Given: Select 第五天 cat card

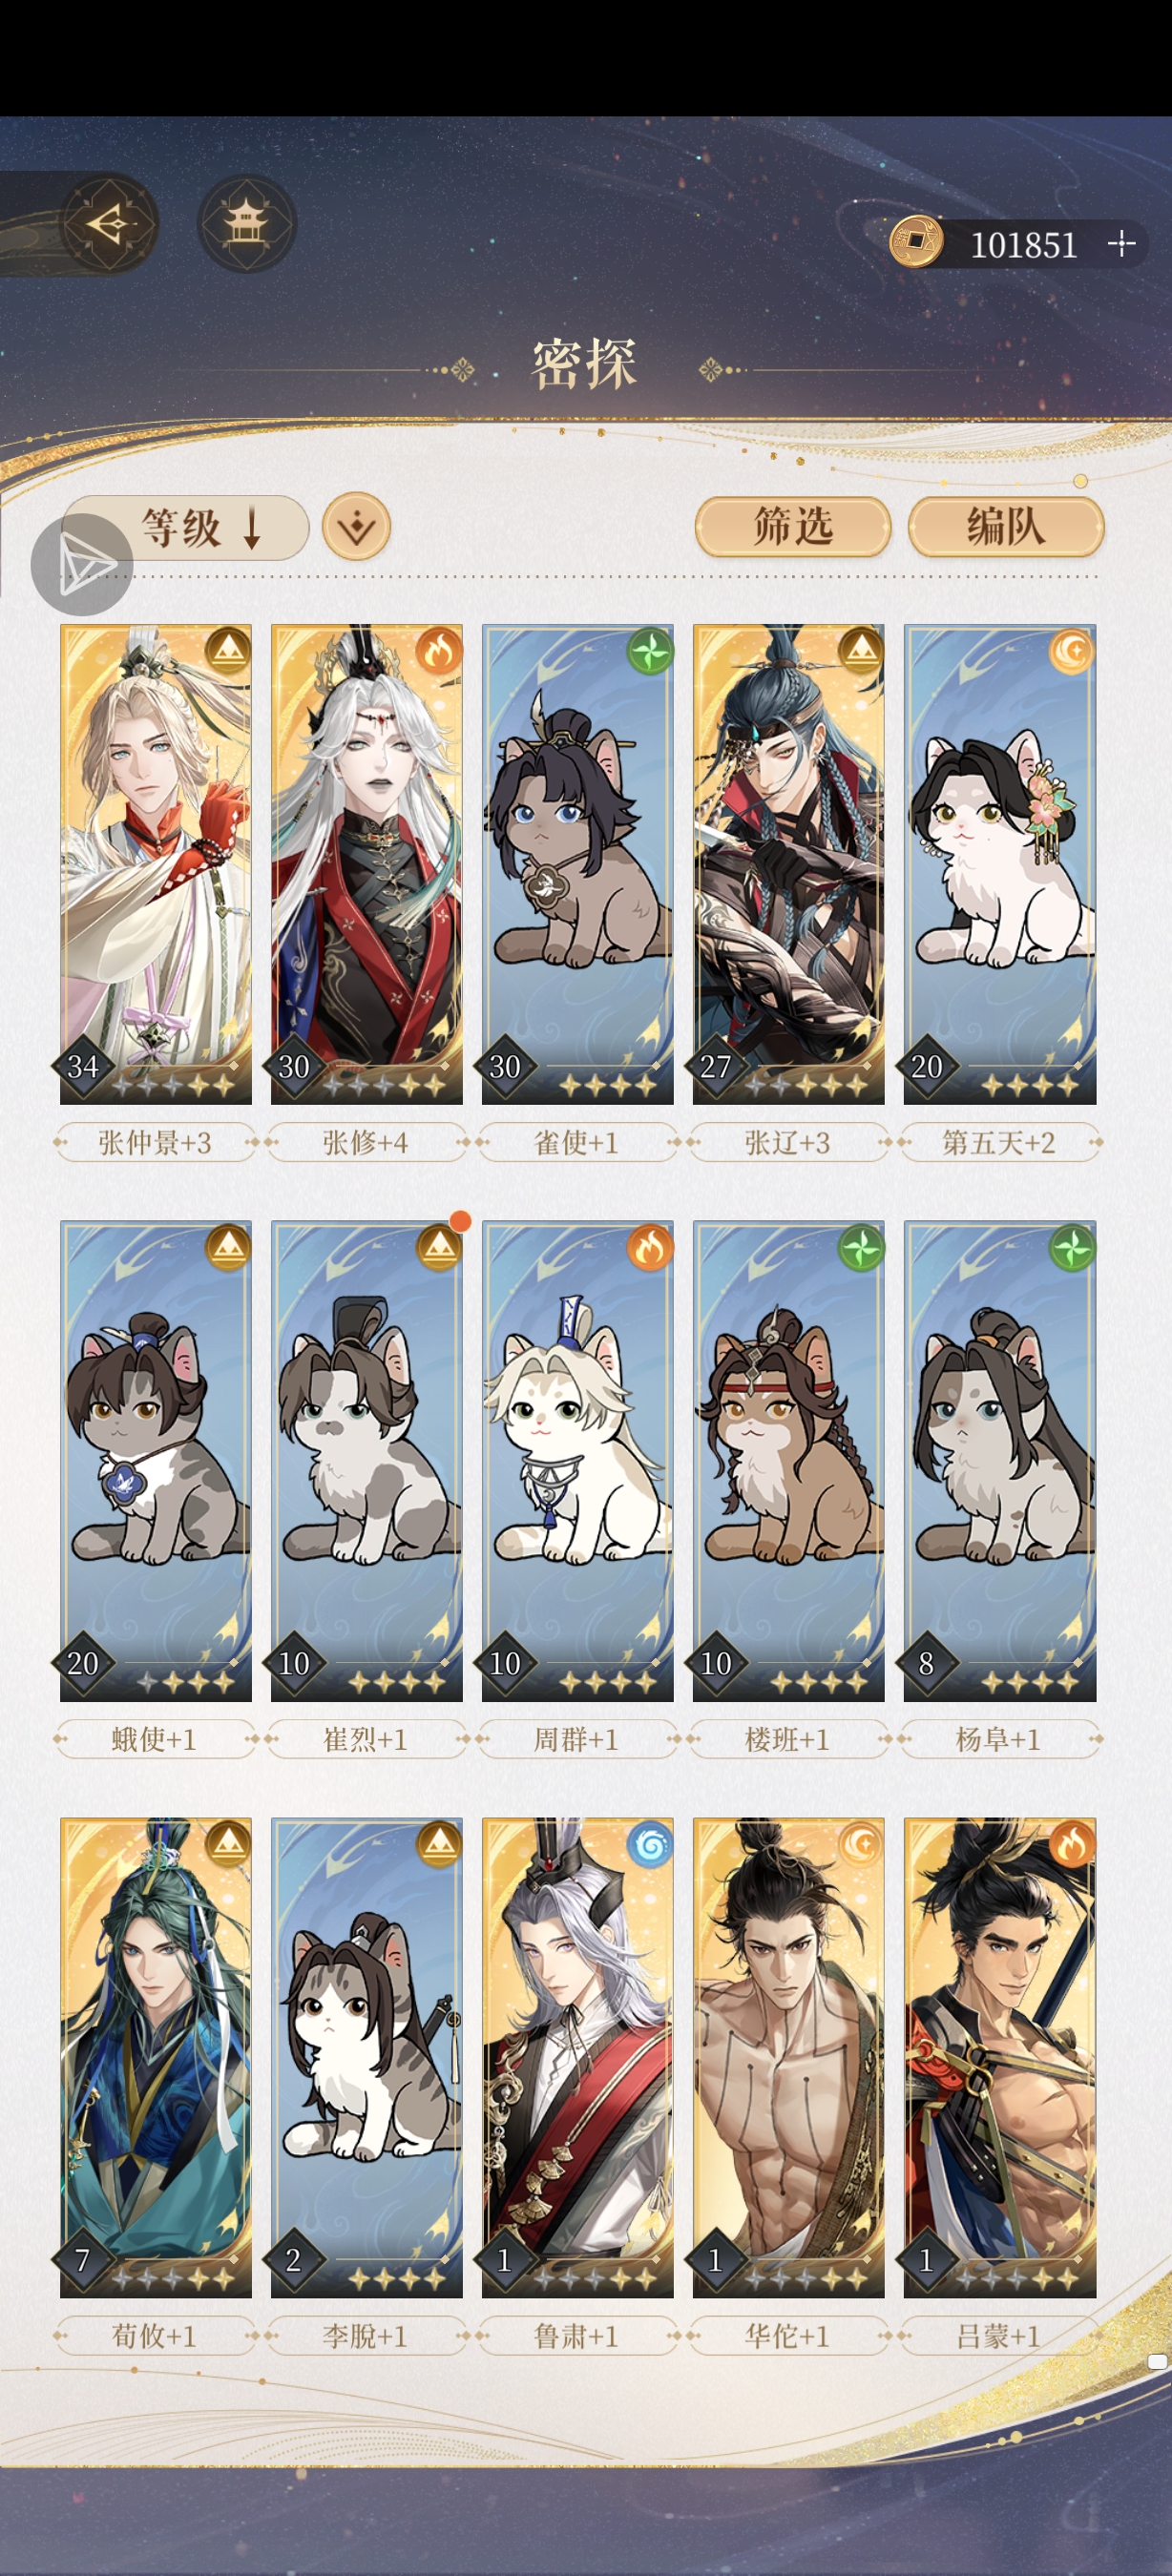Looking at the screenshot, I should 999,864.
